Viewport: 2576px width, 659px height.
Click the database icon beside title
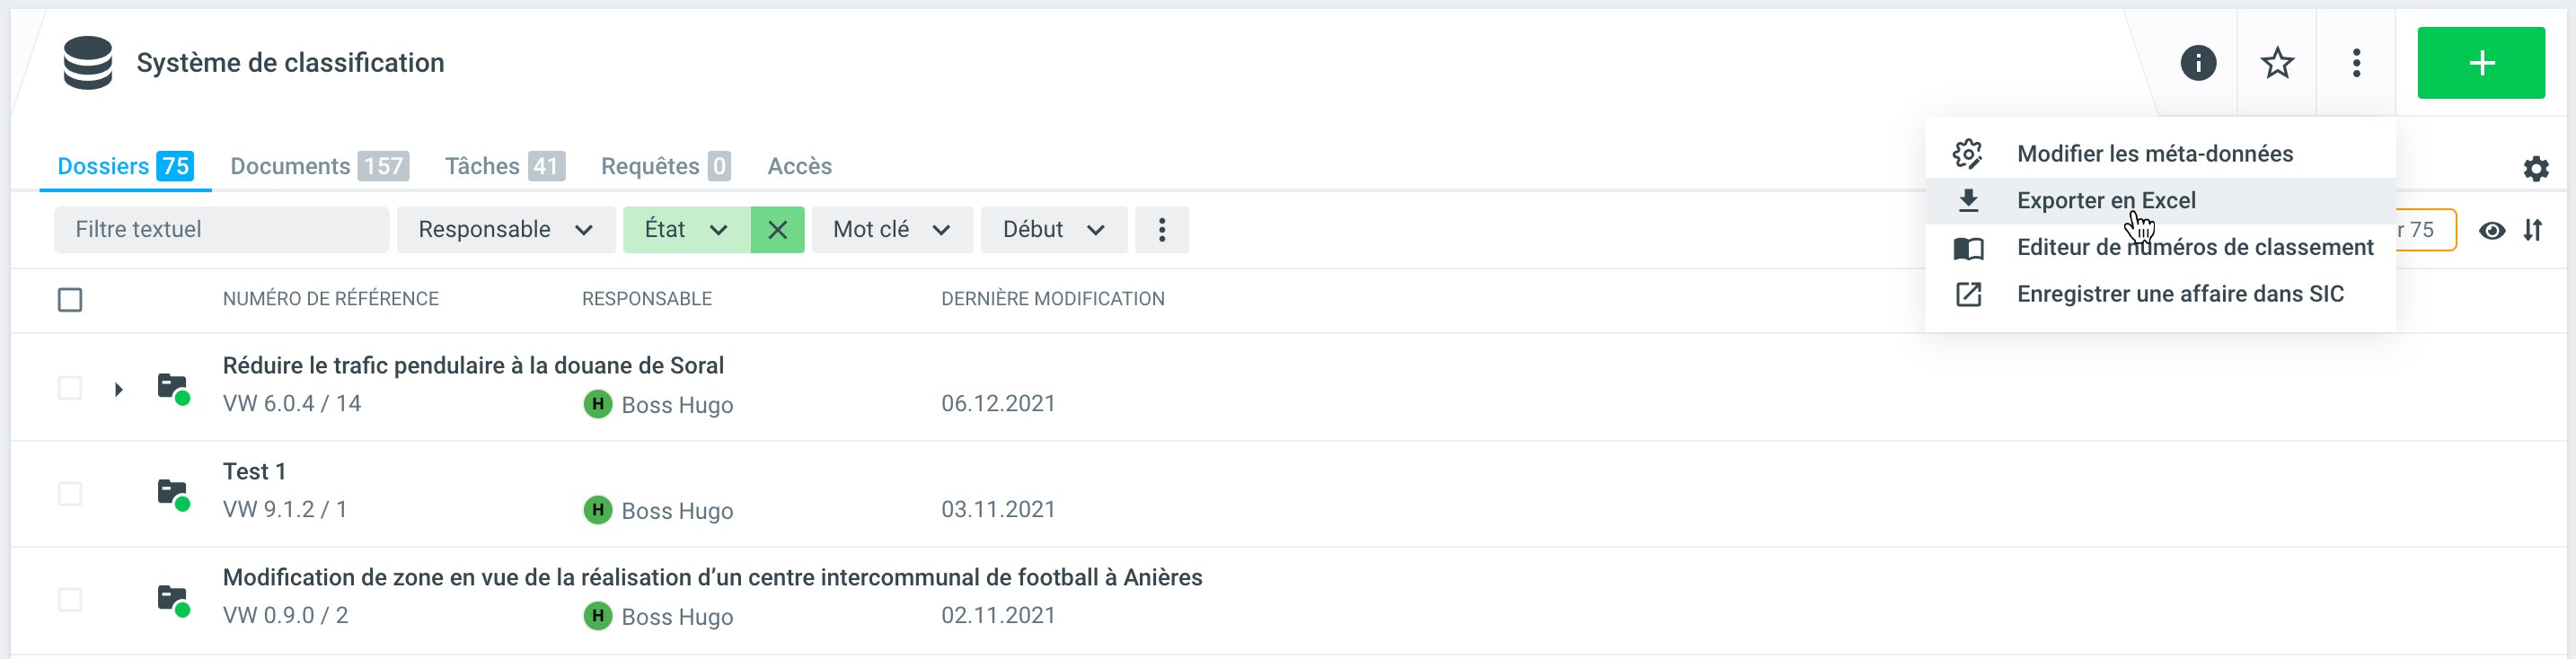click(x=88, y=63)
